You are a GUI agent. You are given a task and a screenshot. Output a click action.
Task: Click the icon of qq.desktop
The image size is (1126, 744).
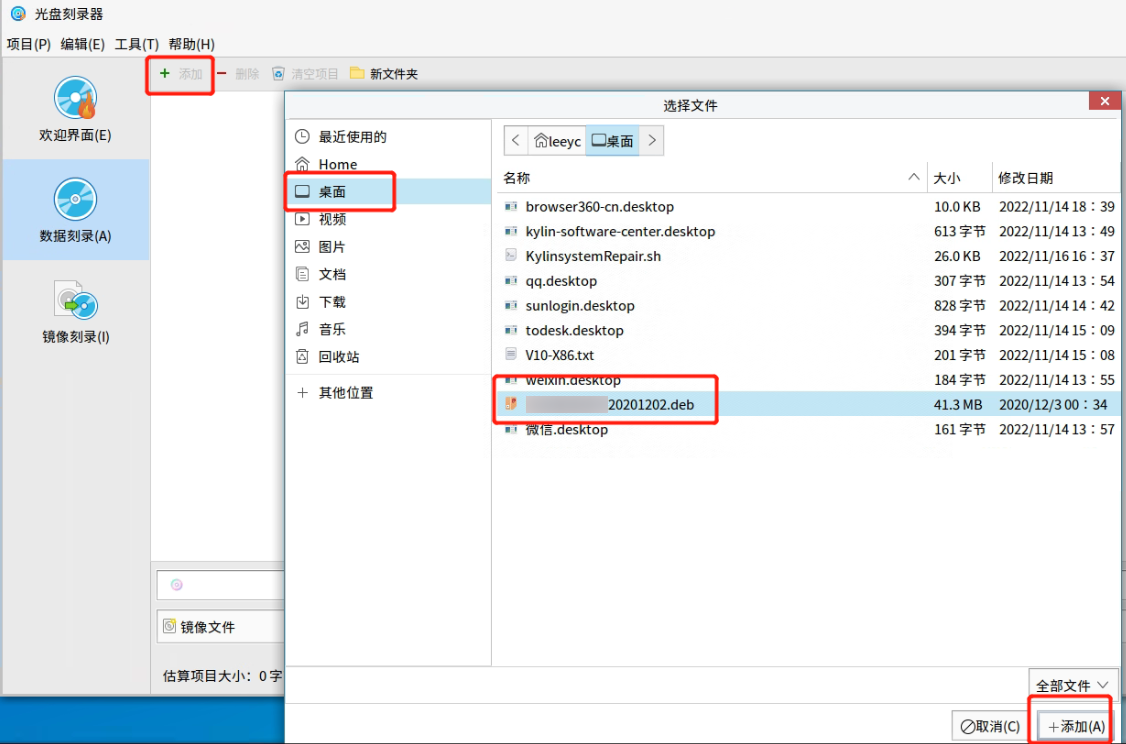pos(511,281)
